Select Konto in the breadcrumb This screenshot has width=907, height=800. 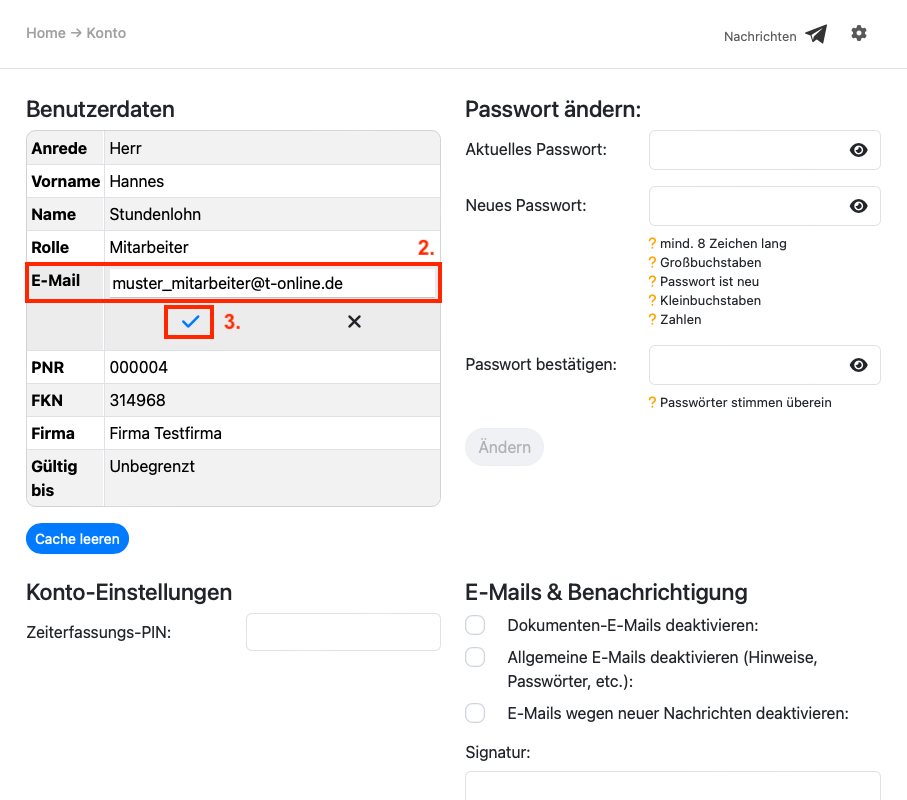[x=106, y=33]
